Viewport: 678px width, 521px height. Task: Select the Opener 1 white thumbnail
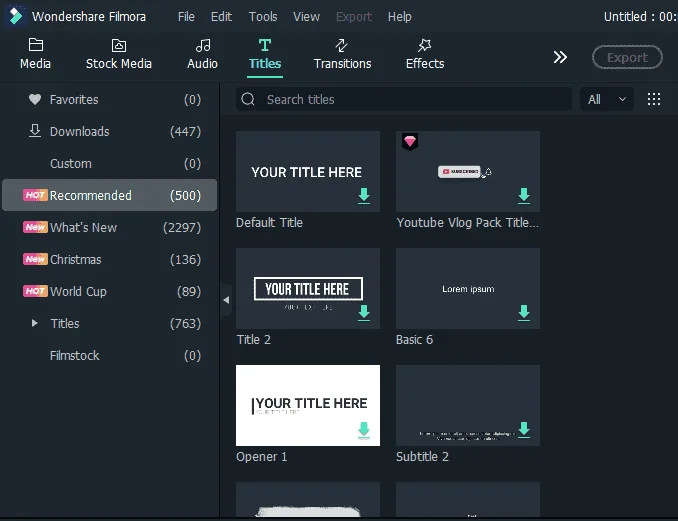[307, 405]
